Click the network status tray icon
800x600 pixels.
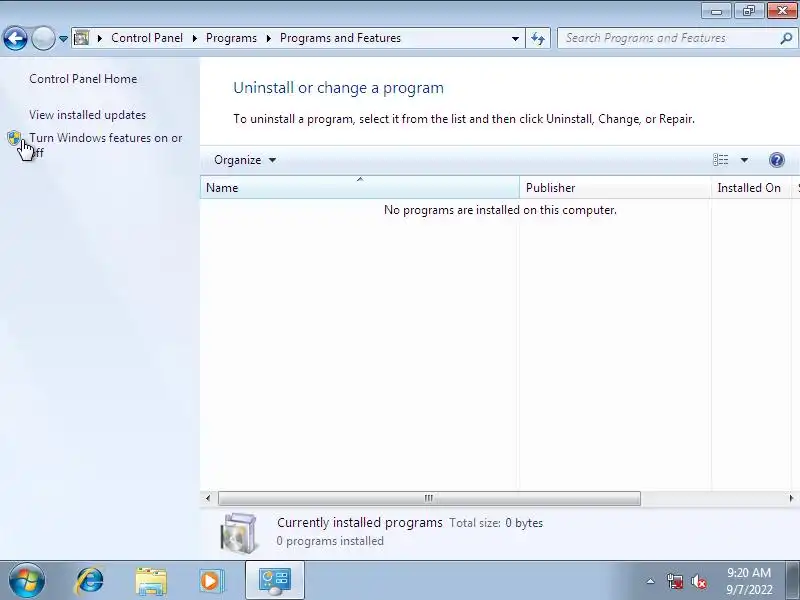675,581
